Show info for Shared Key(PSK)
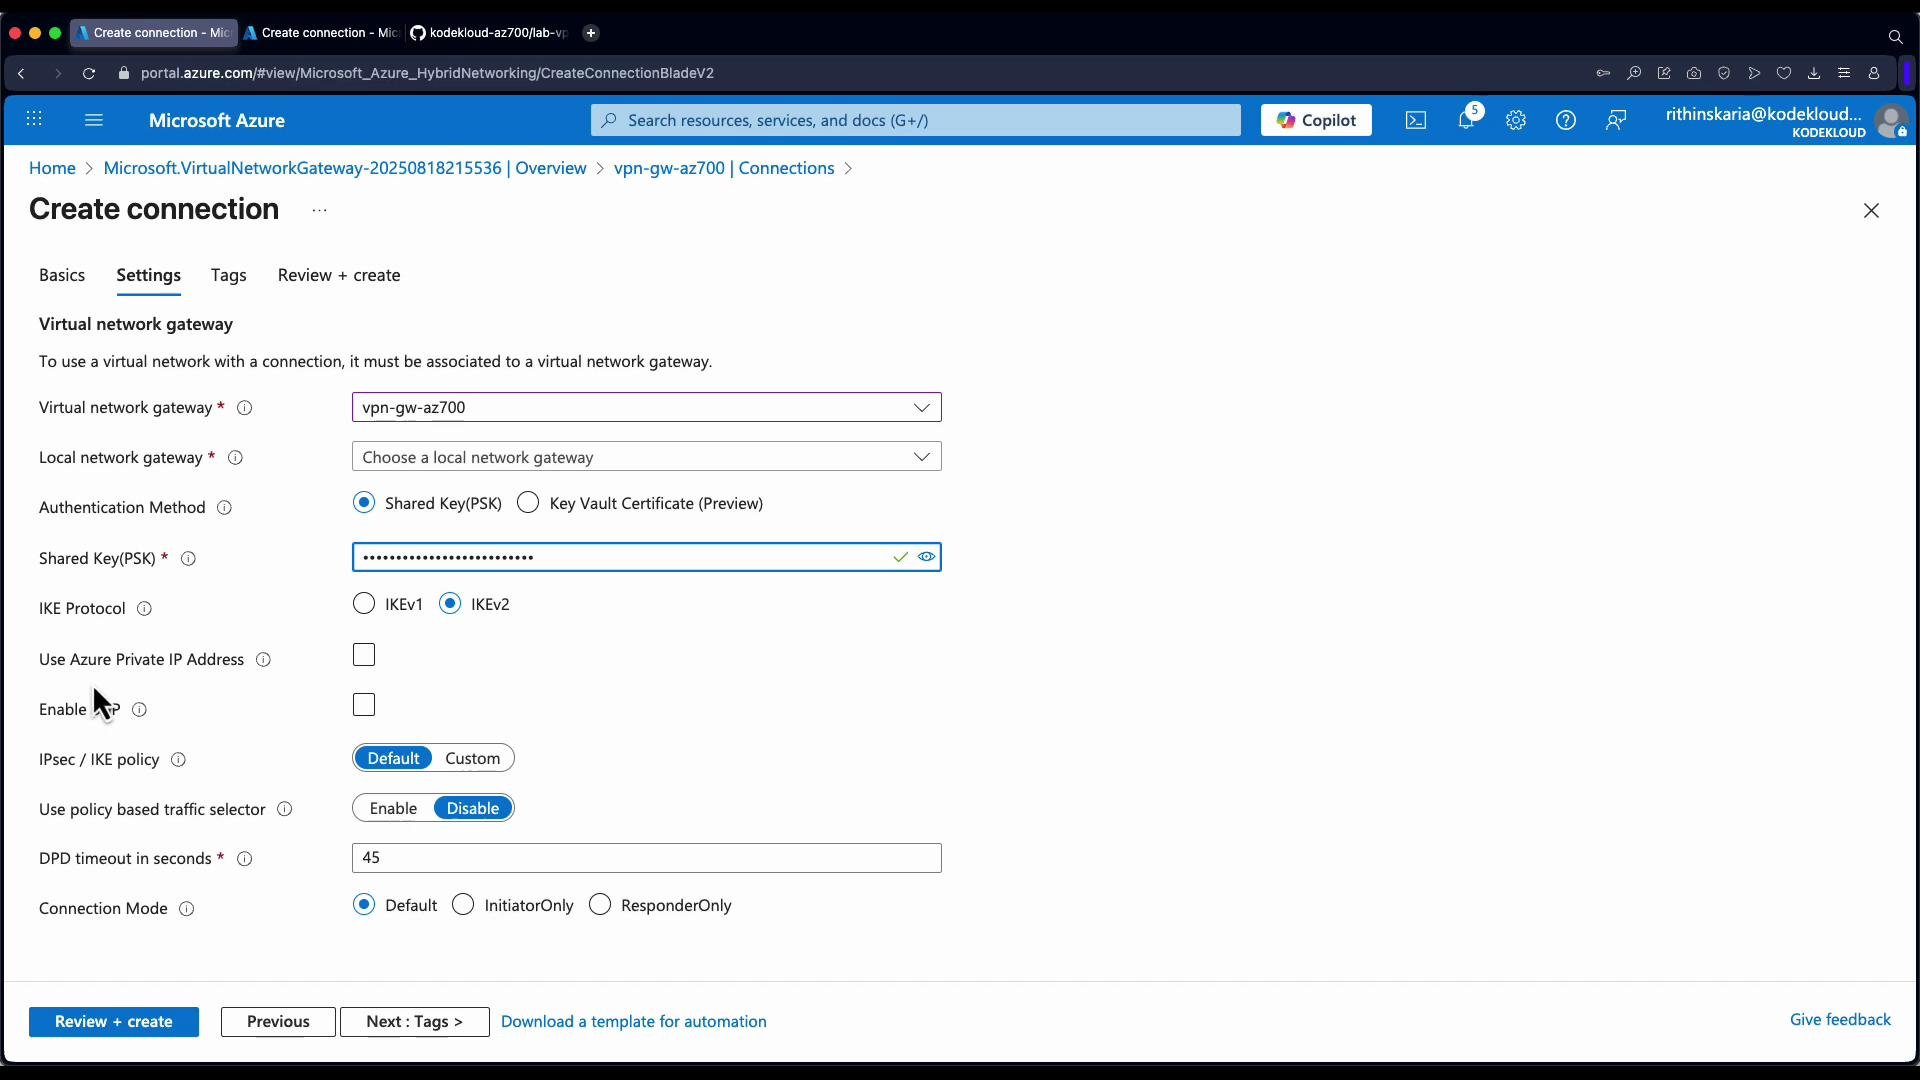This screenshot has width=1920, height=1080. click(188, 559)
